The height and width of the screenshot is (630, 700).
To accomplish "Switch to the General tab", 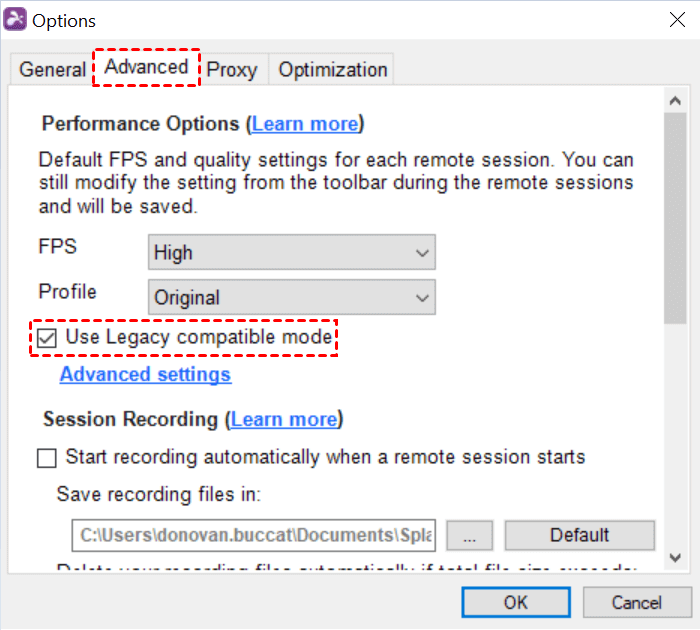I will (x=53, y=70).
